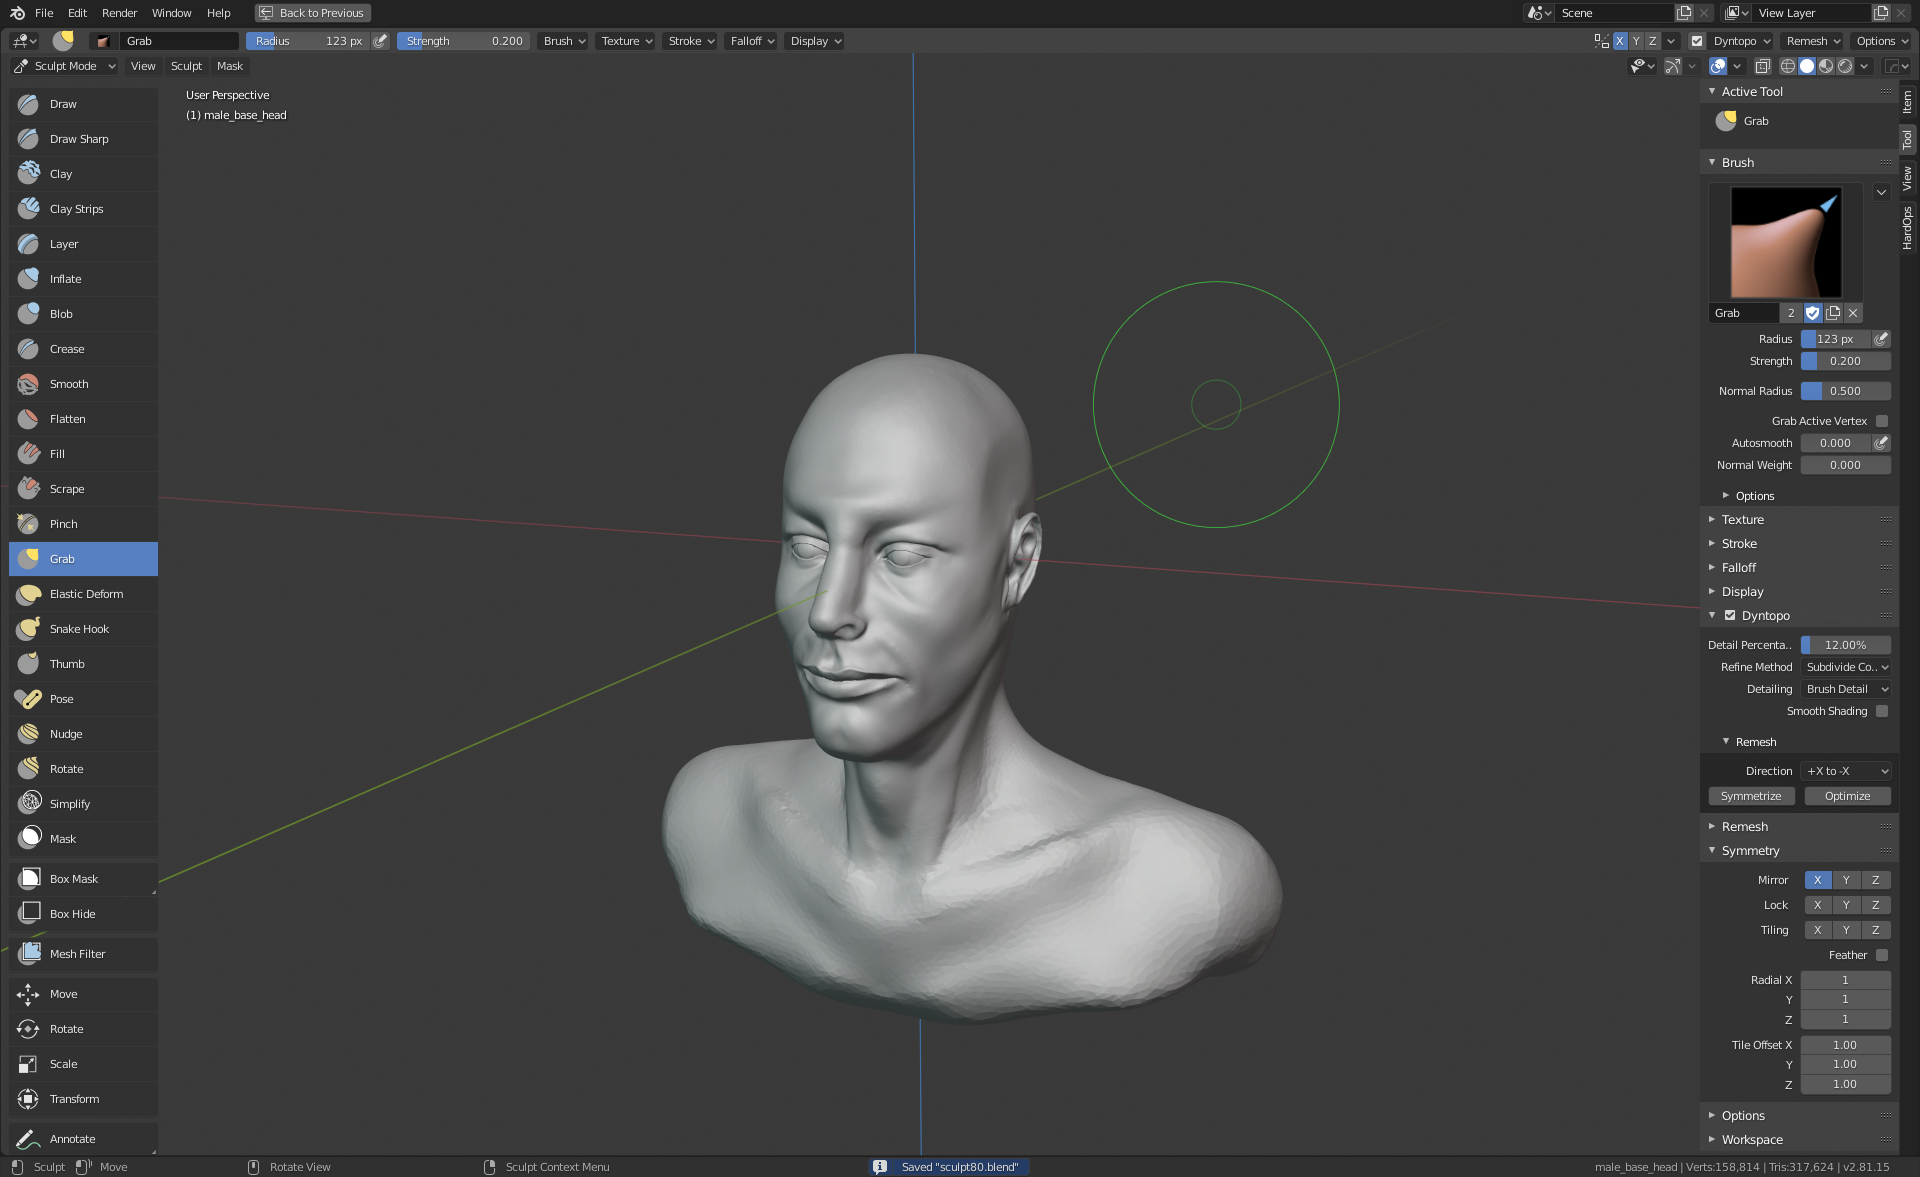Choose the Elastic Deform tool
Viewport: 1920px width, 1177px height.
pyautogui.click(x=86, y=594)
